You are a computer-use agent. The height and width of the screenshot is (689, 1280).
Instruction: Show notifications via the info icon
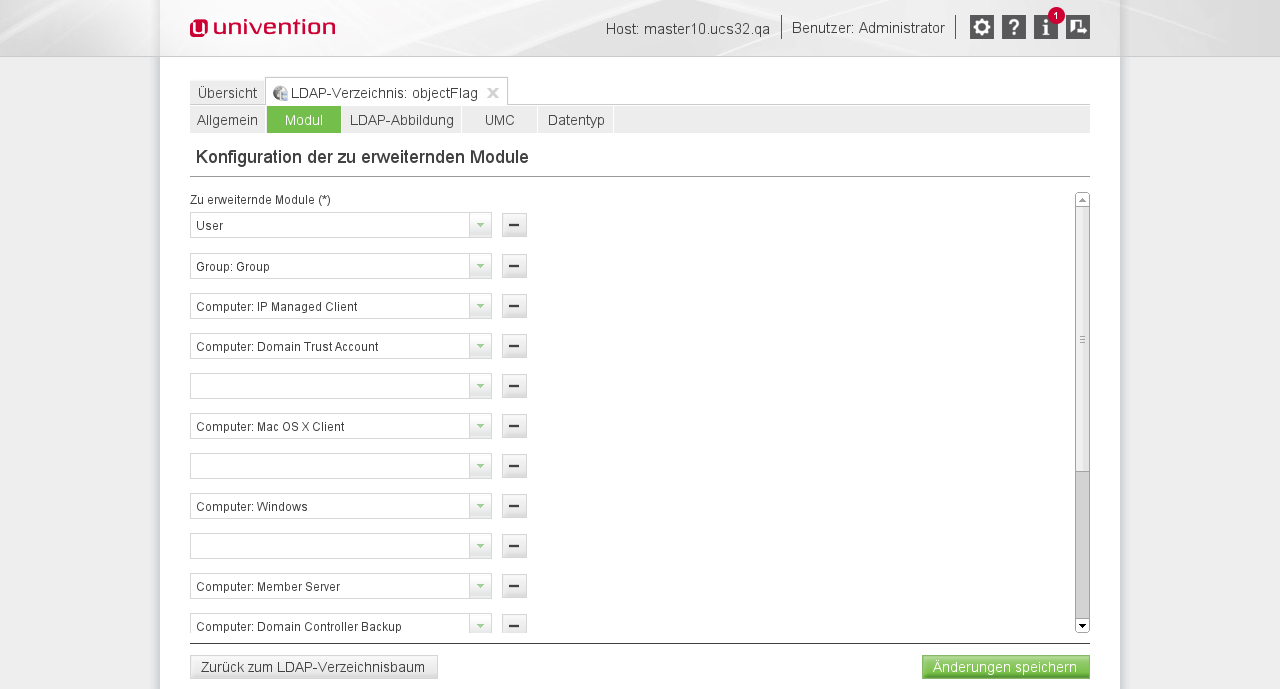point(1045,27)
